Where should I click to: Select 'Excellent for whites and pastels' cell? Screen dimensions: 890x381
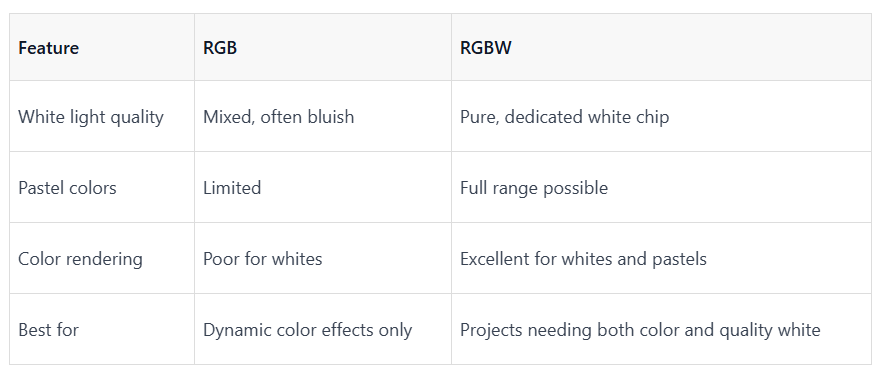point(661,258)
